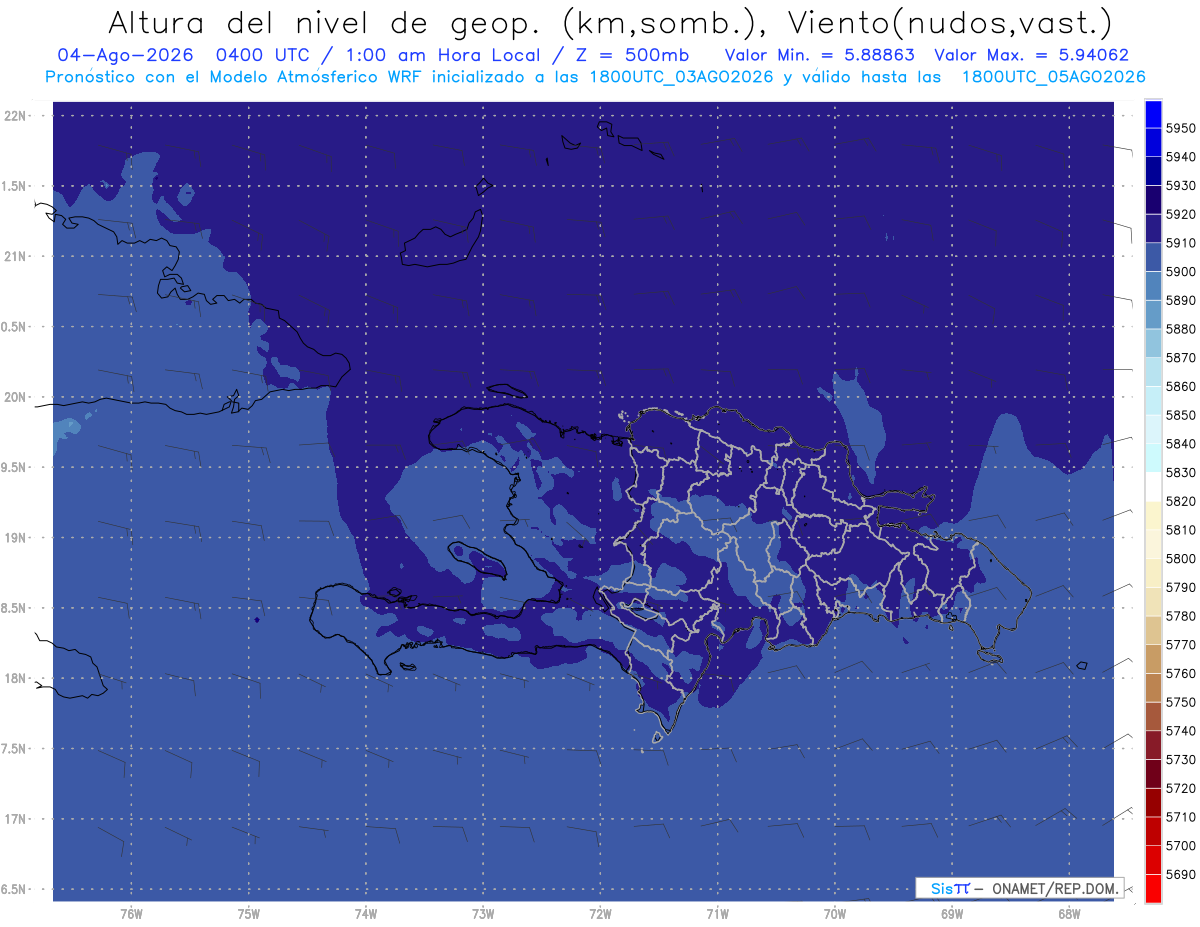Click the '5770' legend value

tap(1180, 645)
